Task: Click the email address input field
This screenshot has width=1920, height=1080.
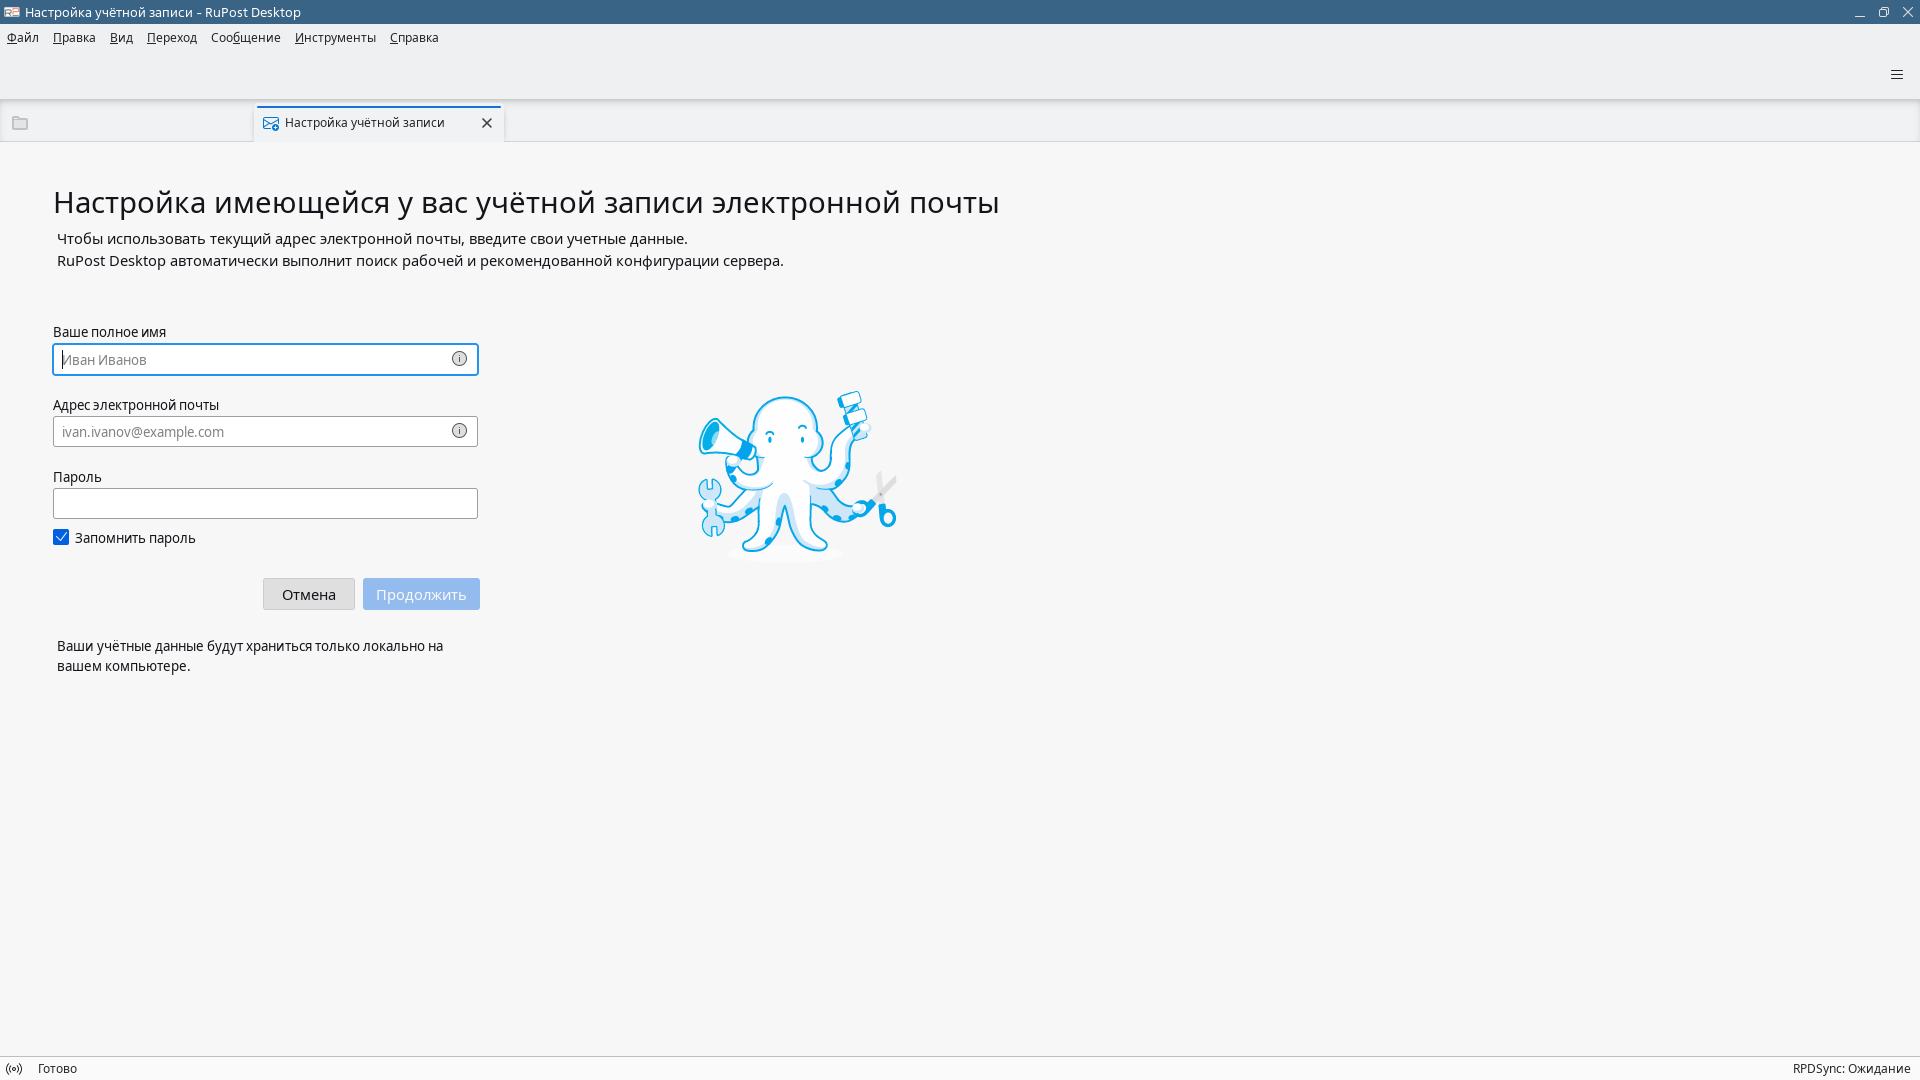Action: (x=265, y=432)
